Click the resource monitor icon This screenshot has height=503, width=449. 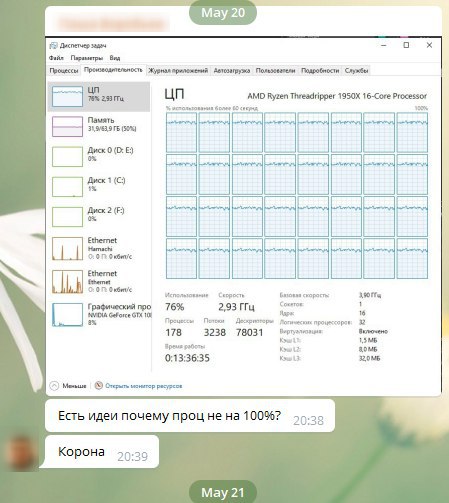99,386
